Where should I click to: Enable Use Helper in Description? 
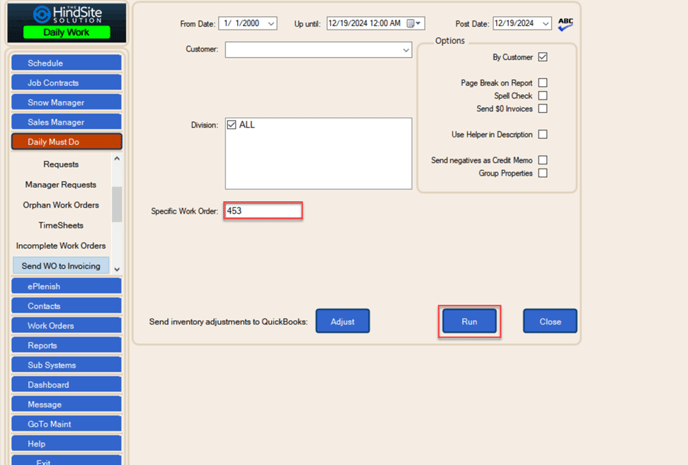tap(543, 134)
